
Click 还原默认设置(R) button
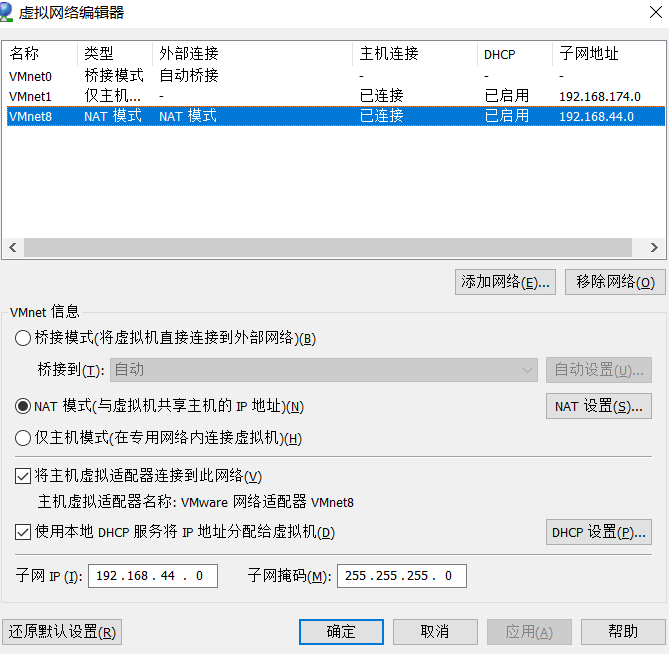pyautogui.click(x=62, y=632)
